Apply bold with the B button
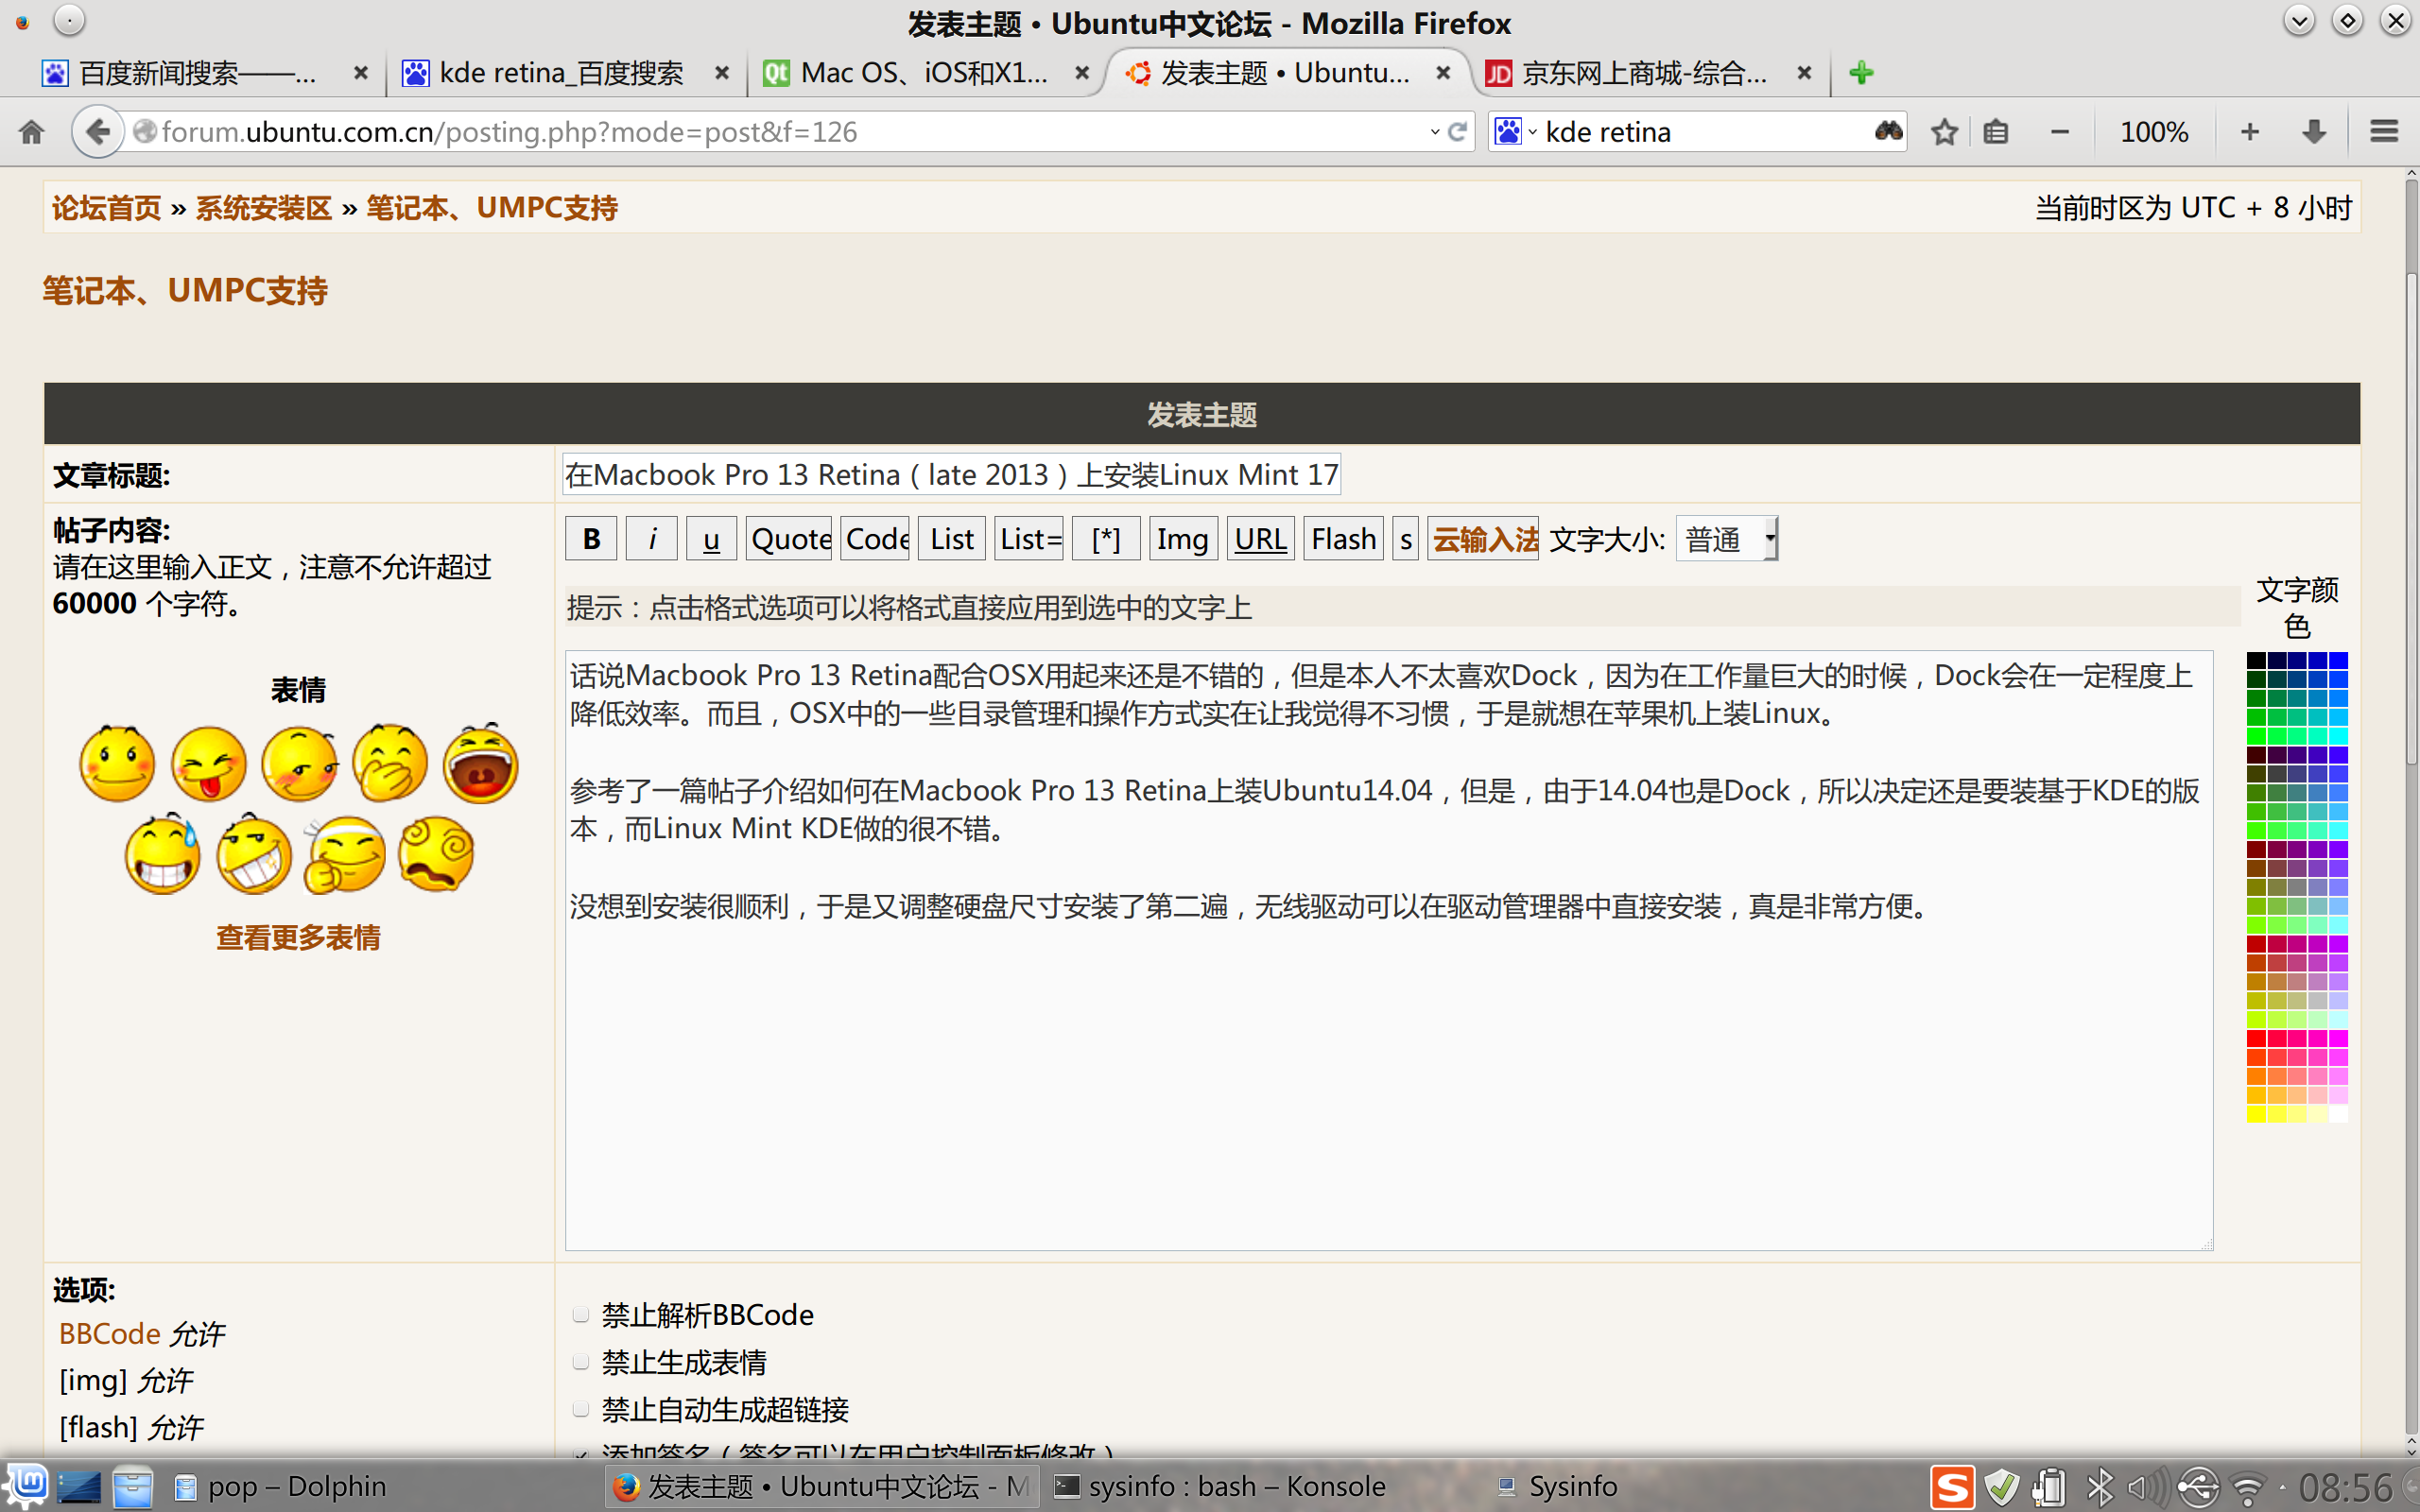Image resolution: width=2420 pixels, height=1512 pixels. (x=591, y=539)
